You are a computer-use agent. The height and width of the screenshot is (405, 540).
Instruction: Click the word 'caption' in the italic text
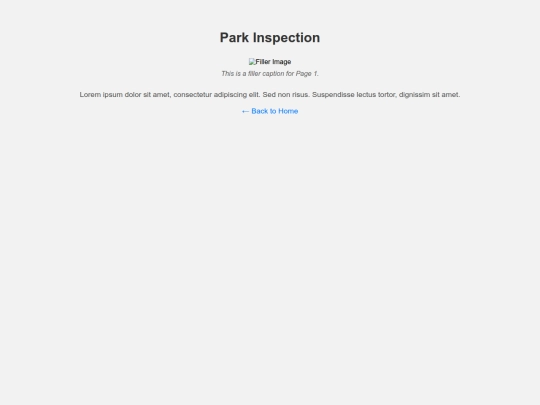pyautogui.click(x=273, y=74)
